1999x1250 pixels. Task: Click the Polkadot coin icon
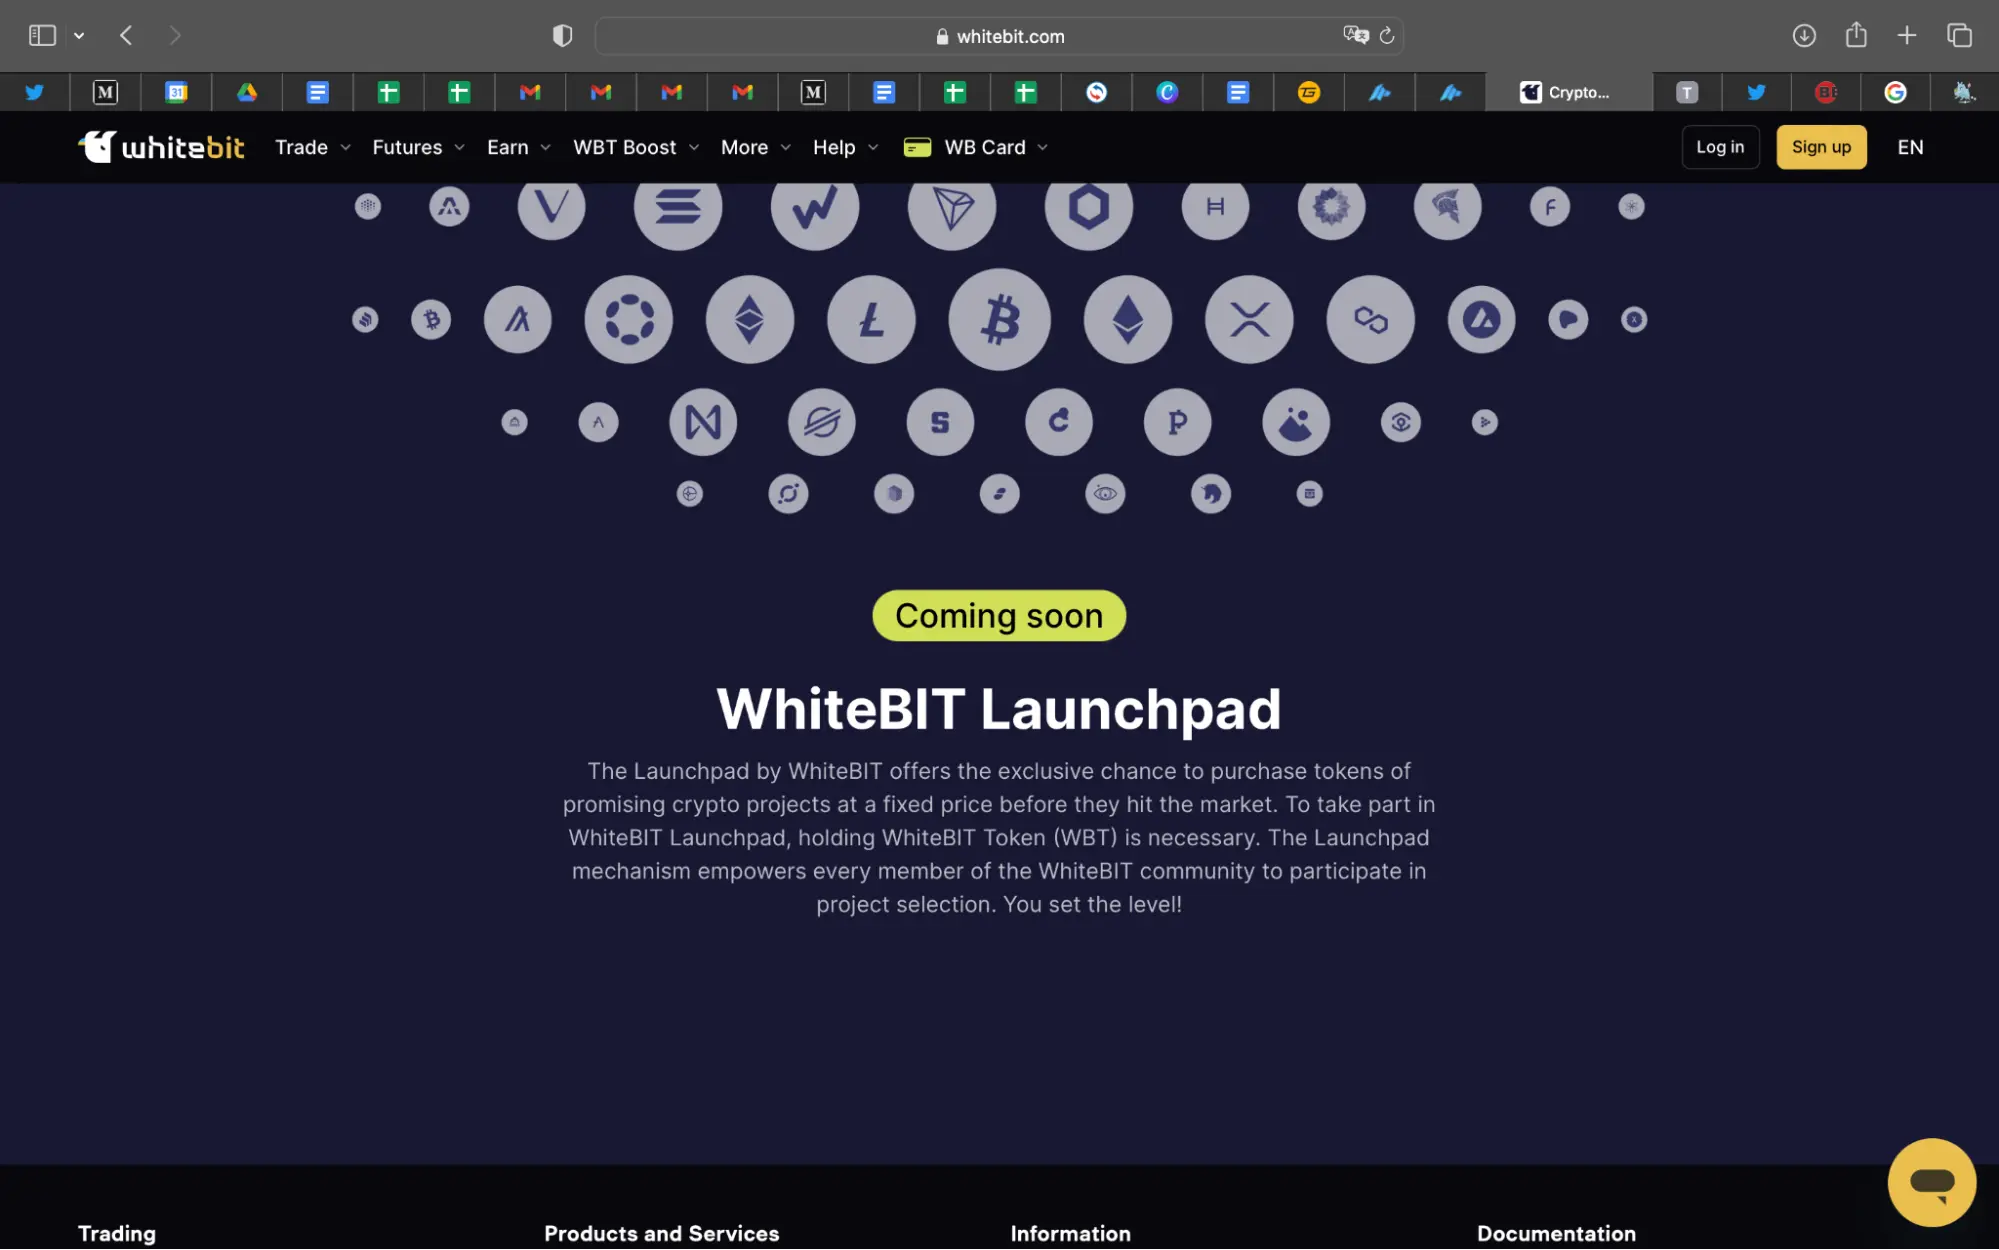(x=628, y=320)
